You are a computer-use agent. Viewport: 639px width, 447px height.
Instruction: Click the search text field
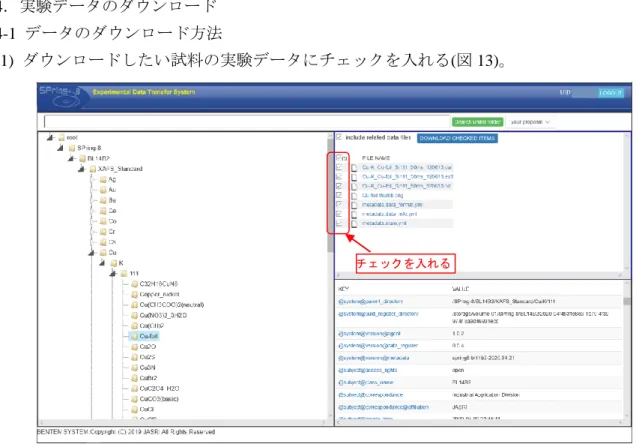click(247, 122)
